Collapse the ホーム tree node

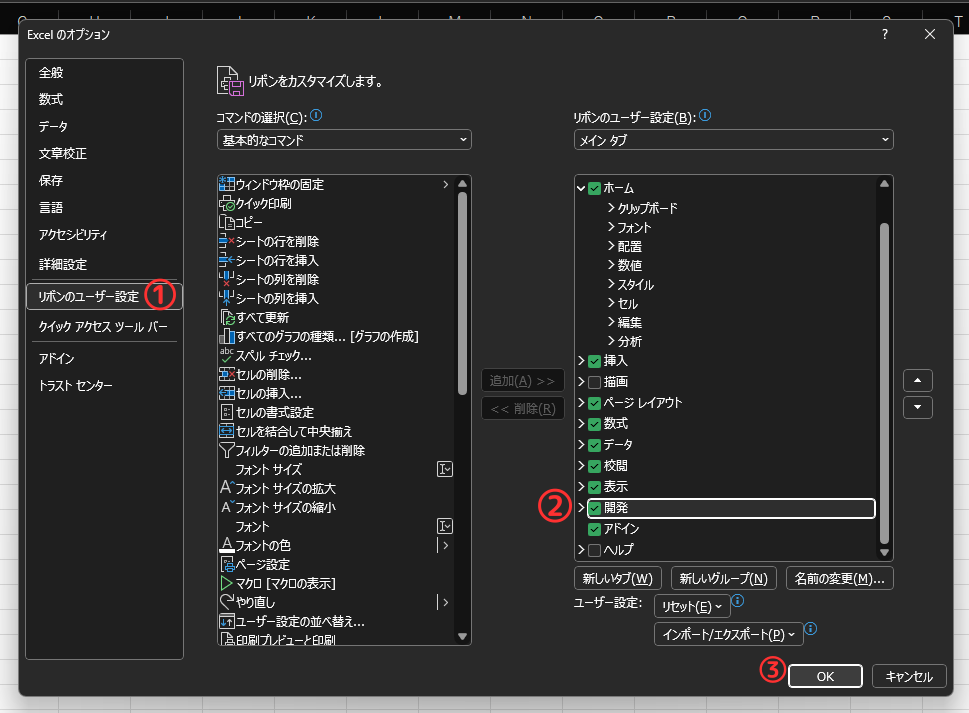pos(581,188)
